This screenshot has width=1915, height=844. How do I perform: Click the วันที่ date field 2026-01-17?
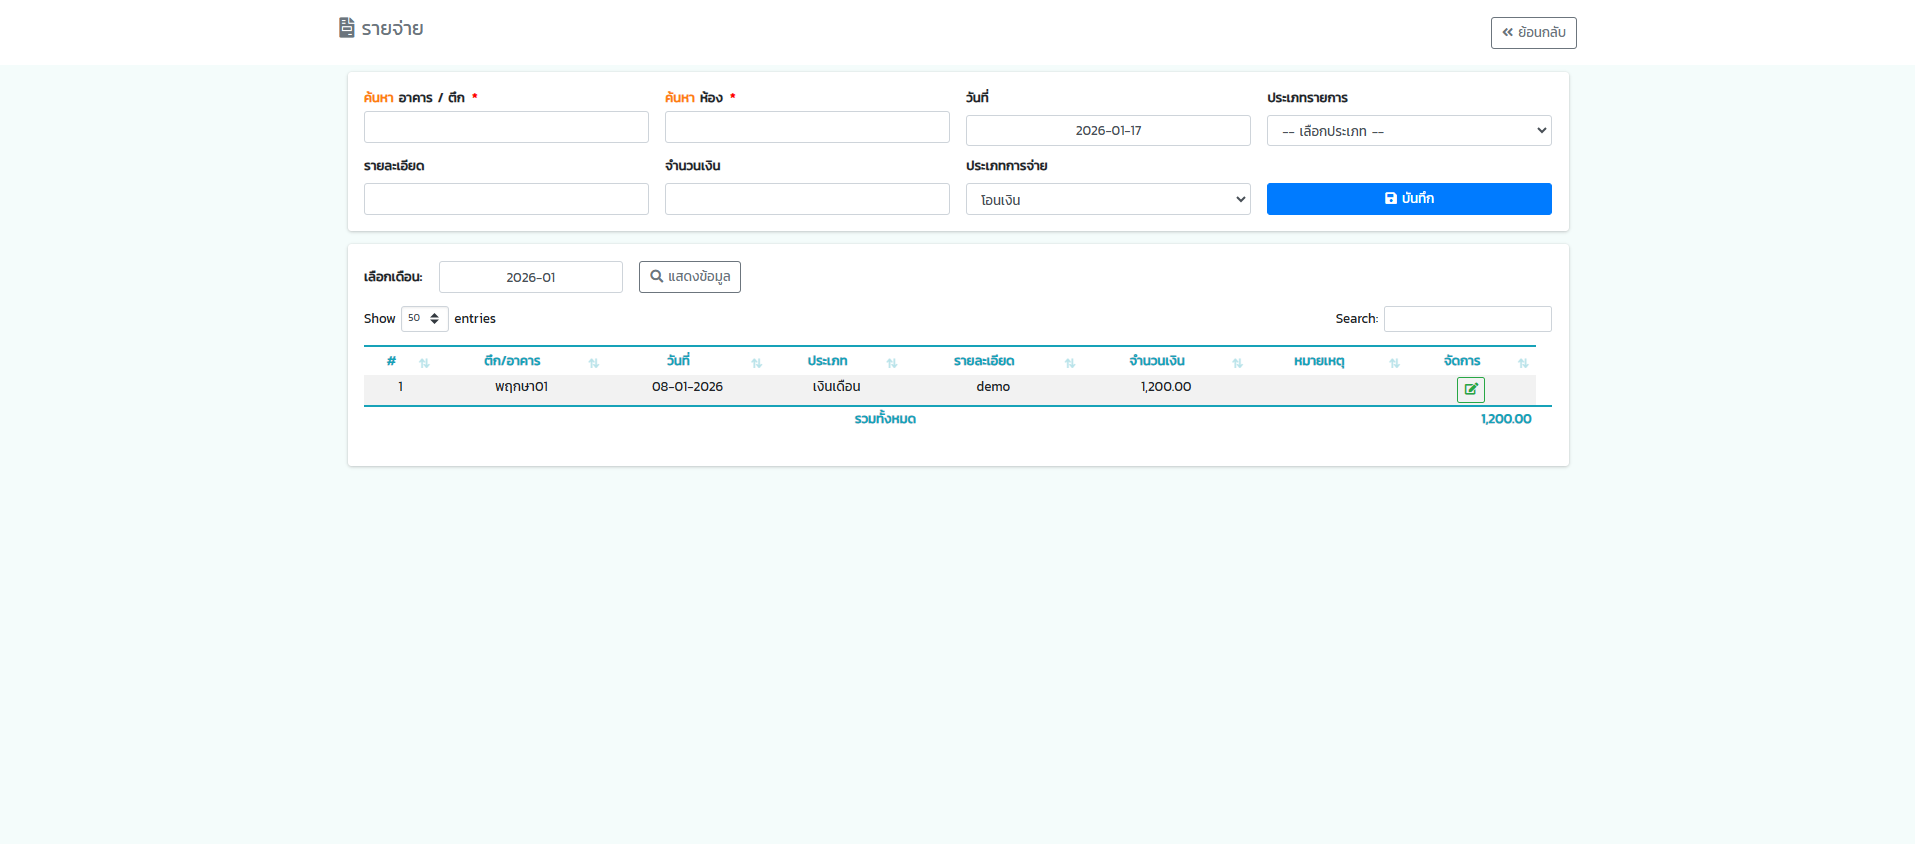click(1108, 131)
